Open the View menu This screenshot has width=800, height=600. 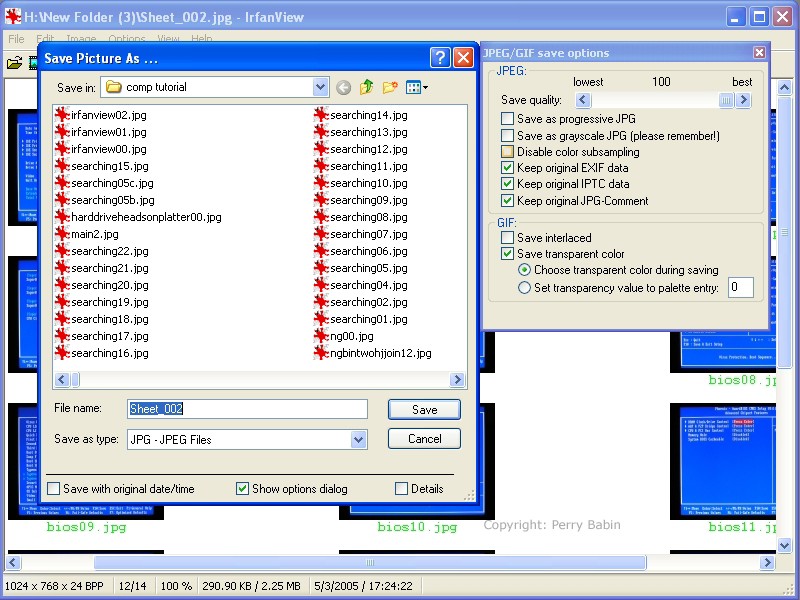(x=168, y=39)
